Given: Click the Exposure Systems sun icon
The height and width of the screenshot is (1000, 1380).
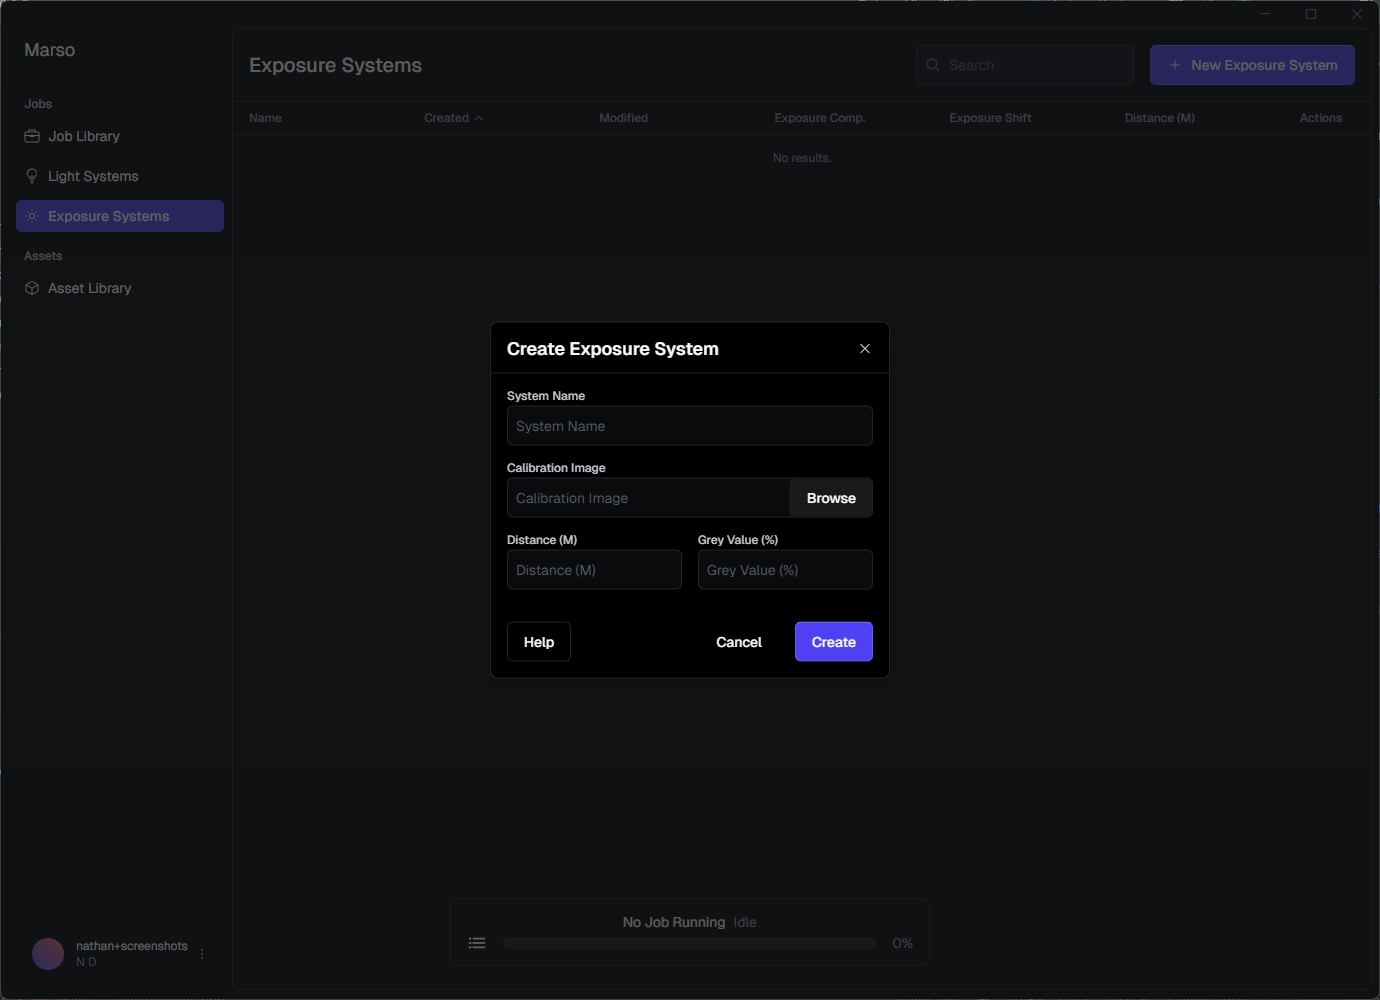Looking at the screenshot, I should (32, 216).
